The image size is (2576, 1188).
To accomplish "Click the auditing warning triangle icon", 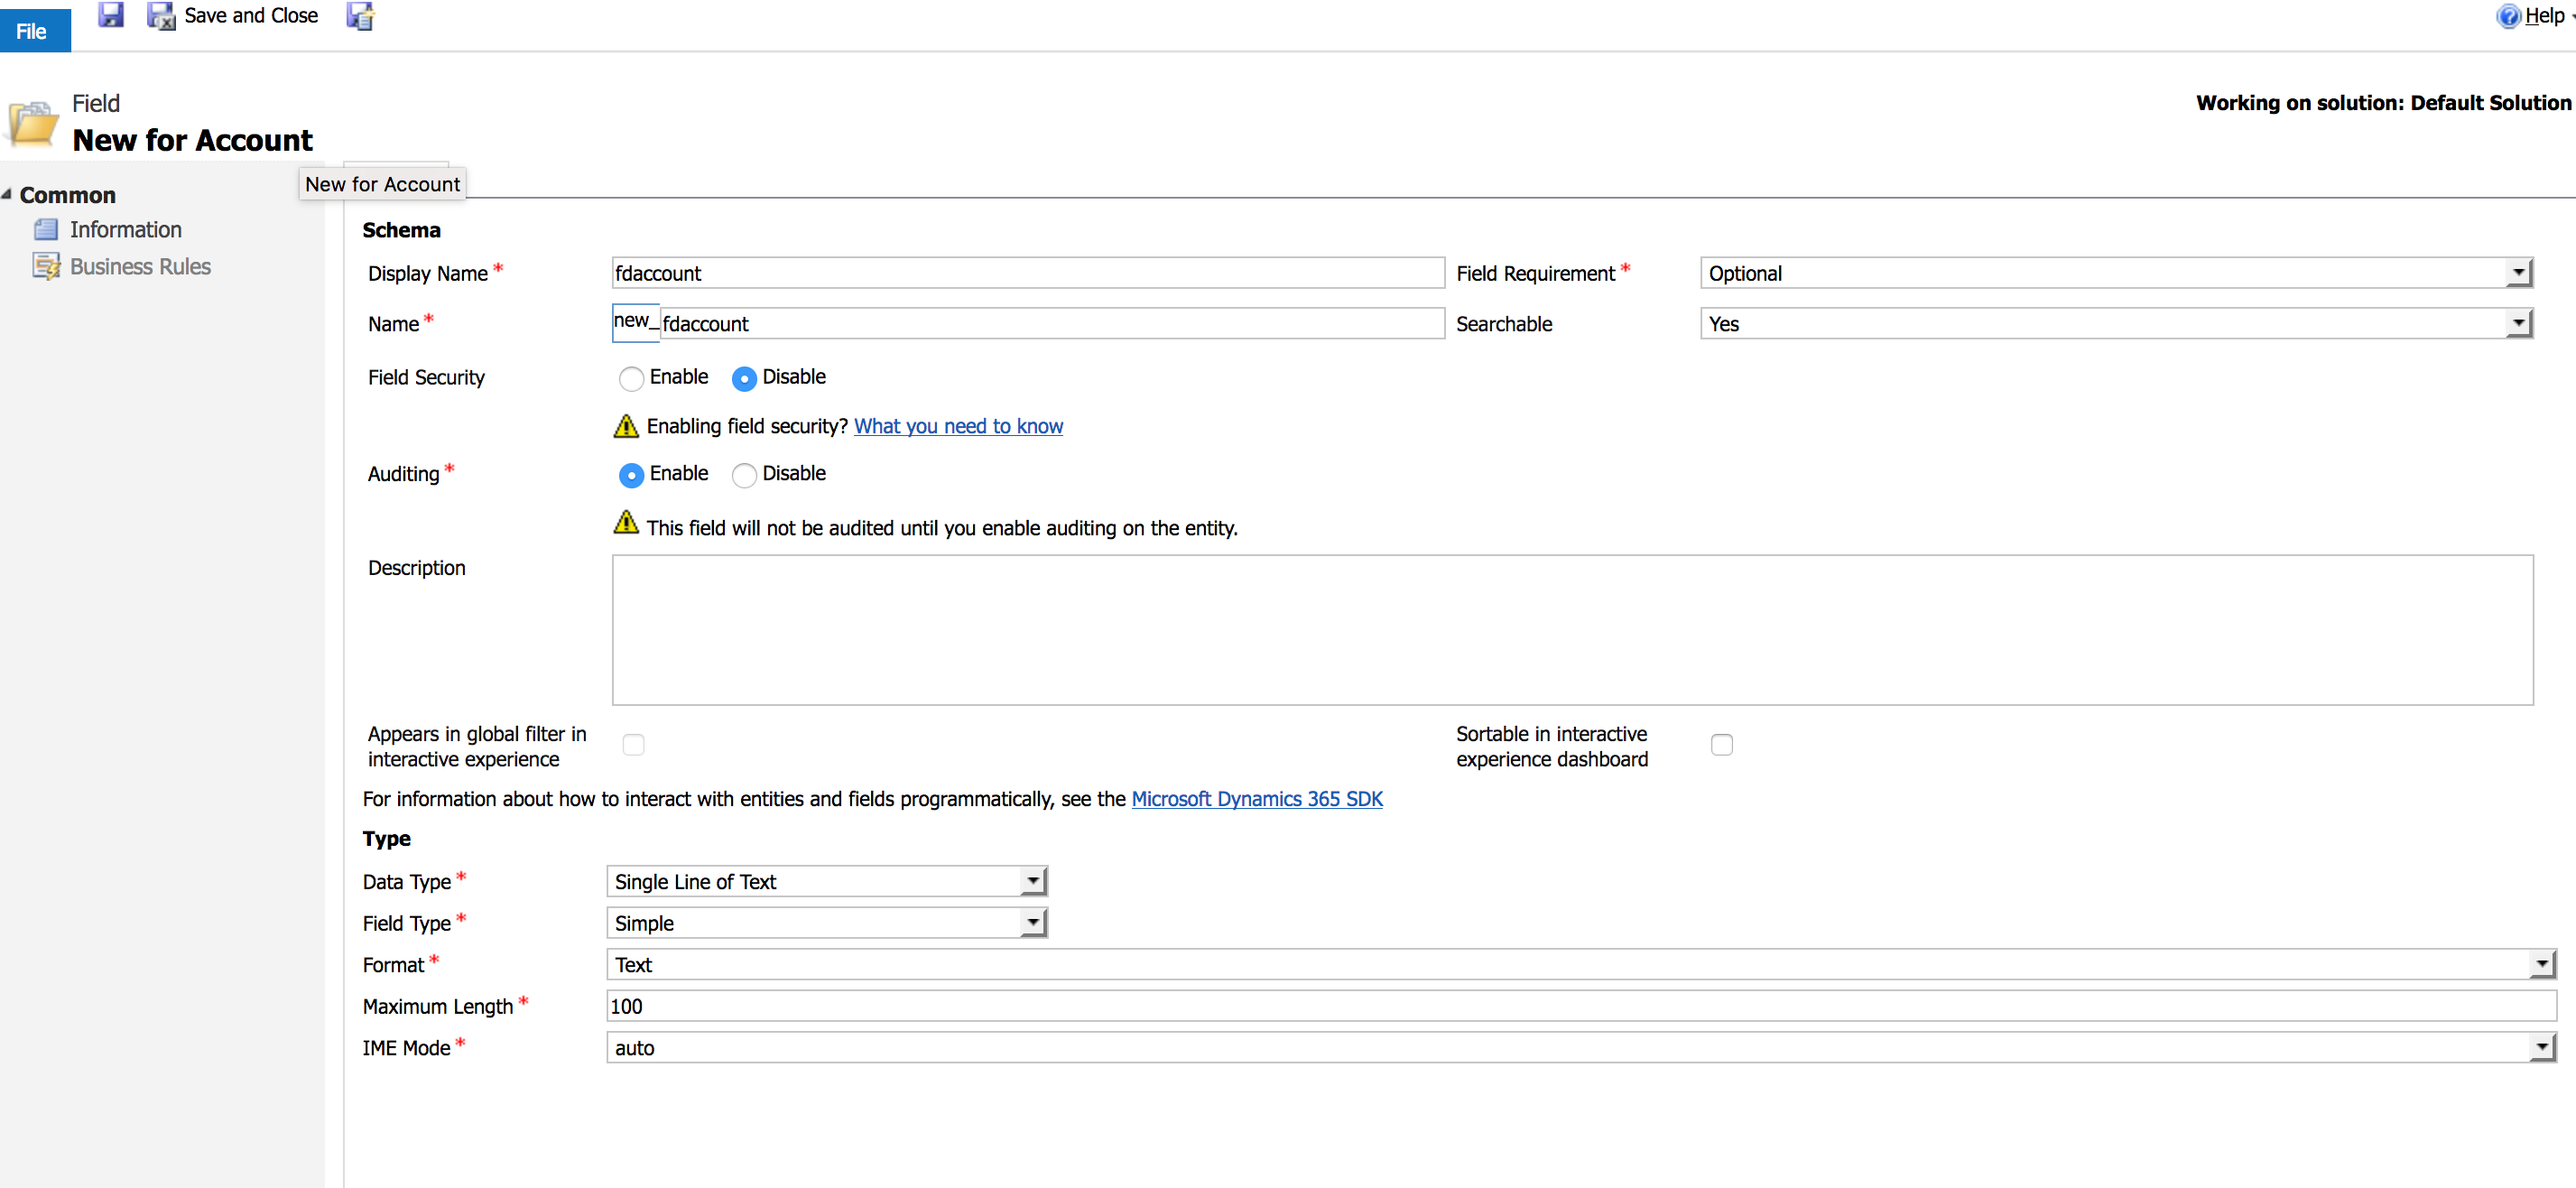I will 626,523.
